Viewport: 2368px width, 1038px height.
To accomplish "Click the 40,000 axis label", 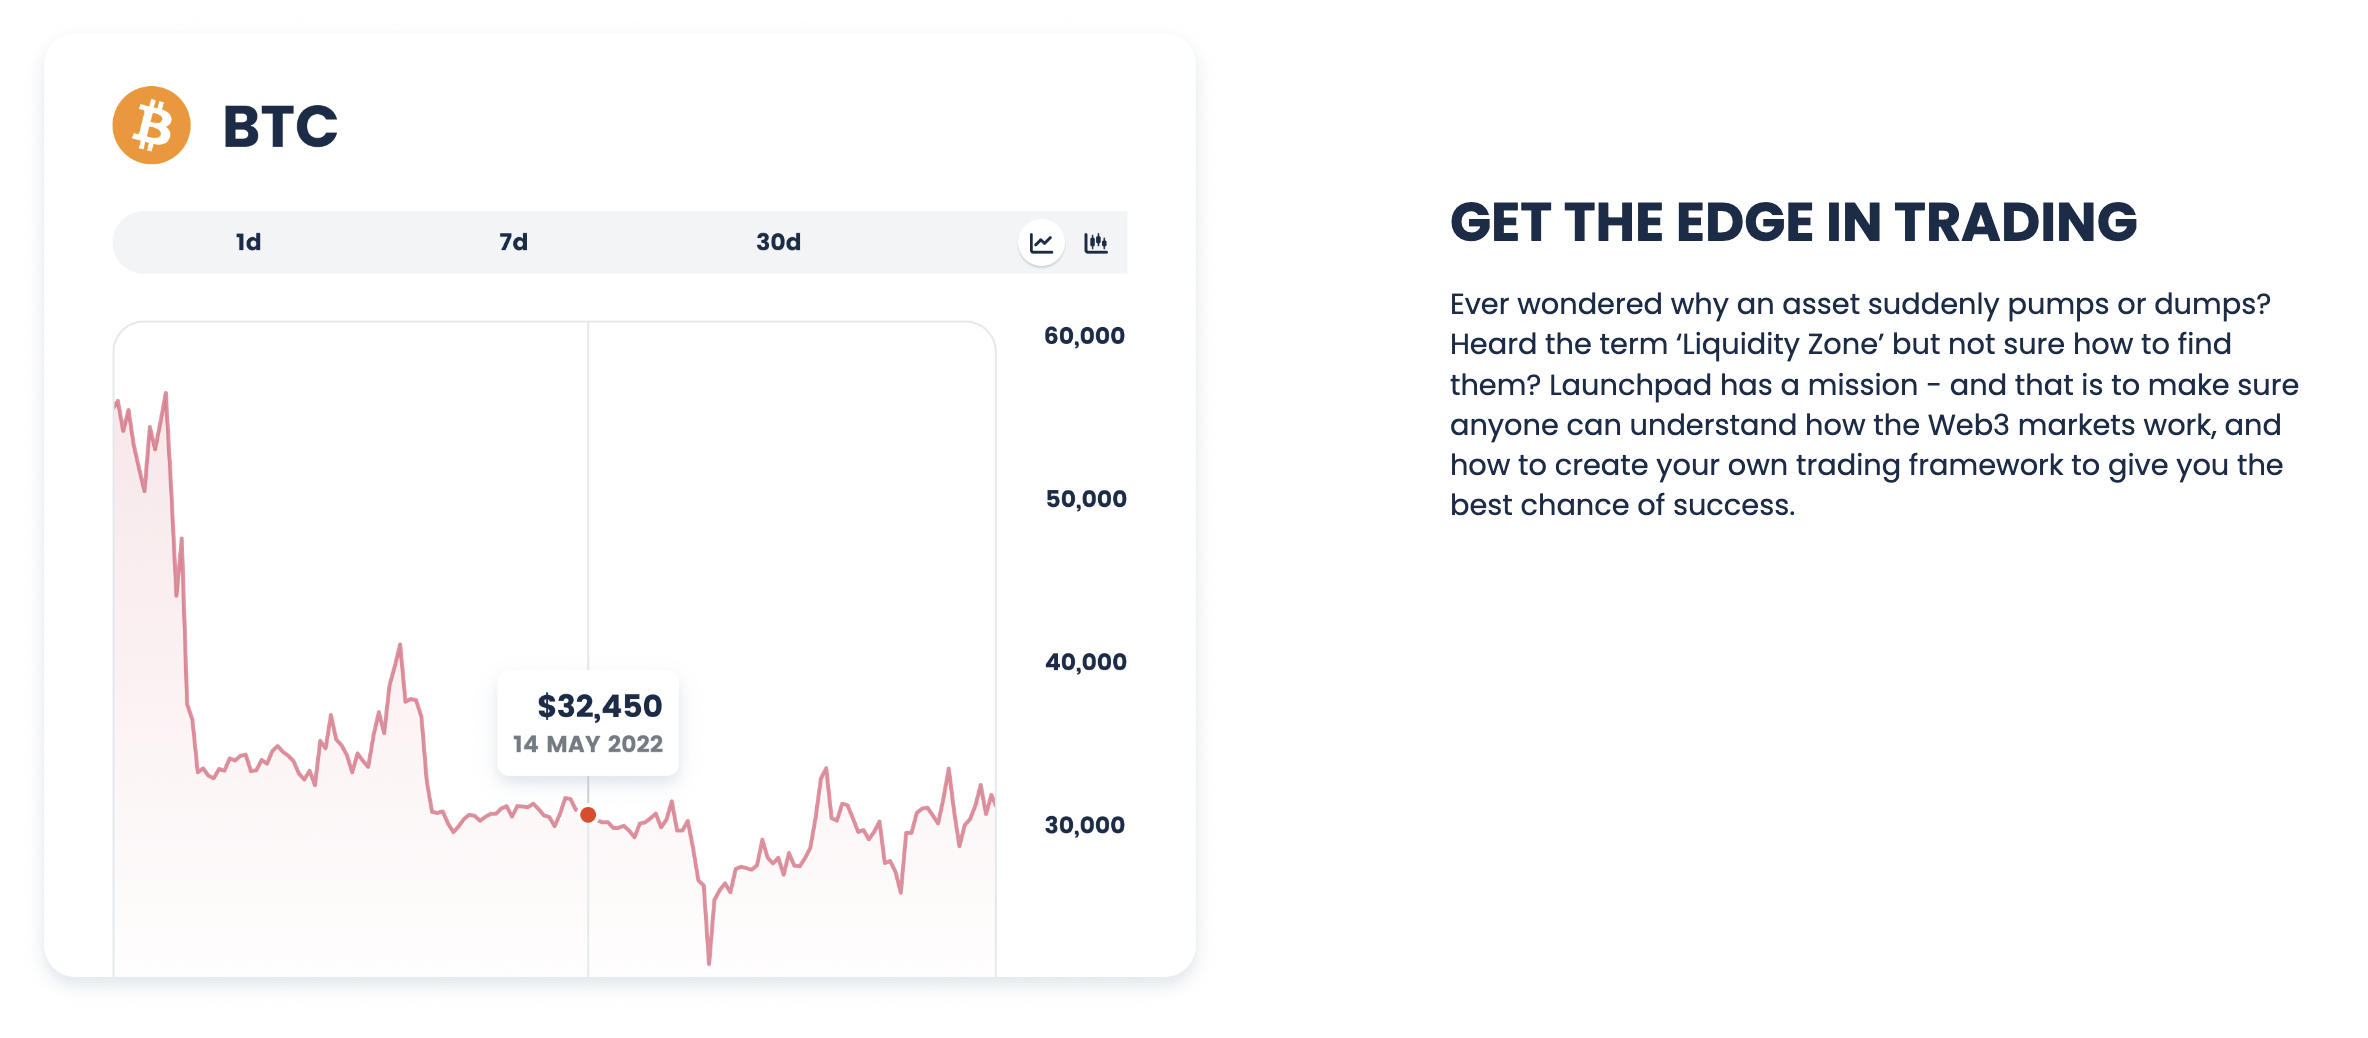I will tap(1085, 662).
